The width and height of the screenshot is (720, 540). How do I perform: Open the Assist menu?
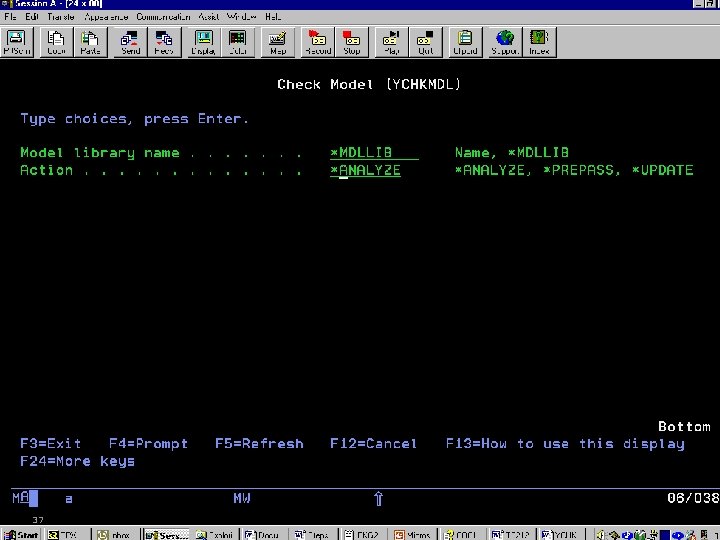click(x=208, y=17)
